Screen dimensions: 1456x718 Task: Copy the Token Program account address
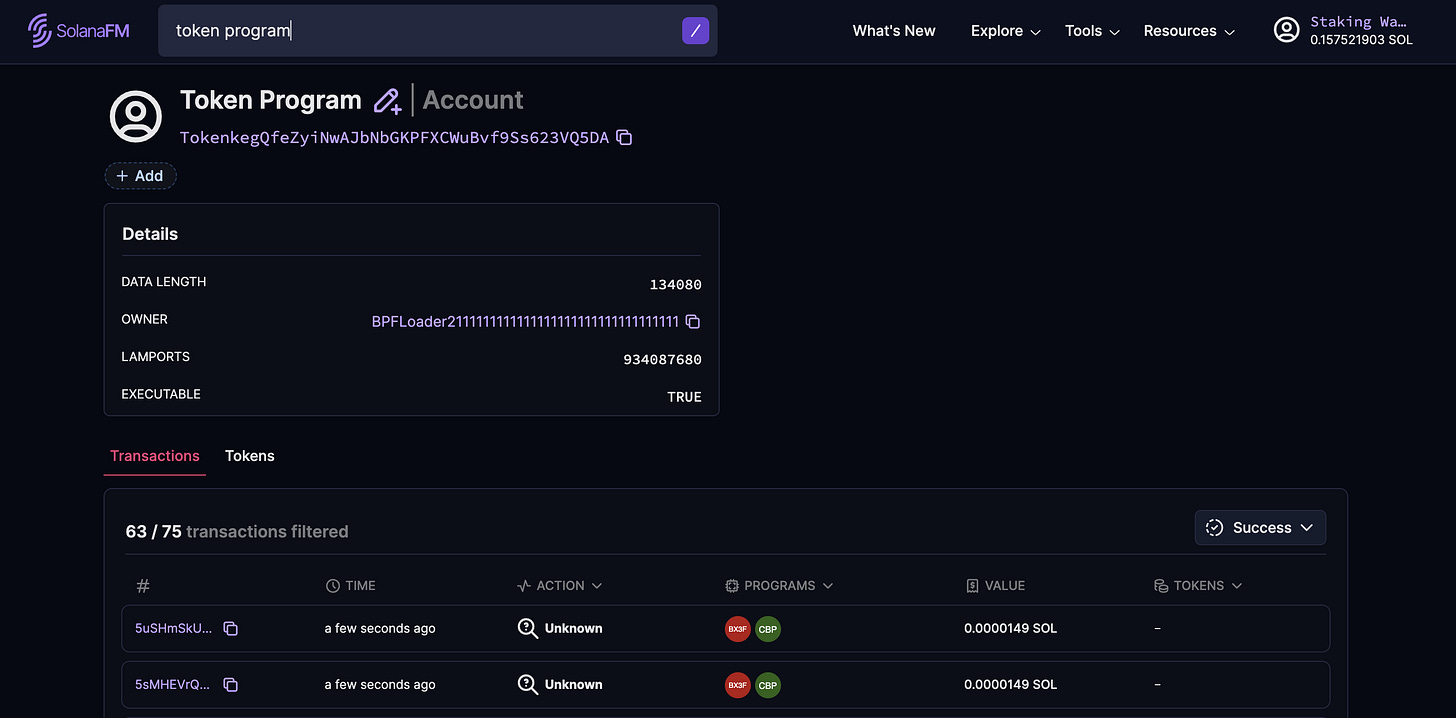(624, 138)
